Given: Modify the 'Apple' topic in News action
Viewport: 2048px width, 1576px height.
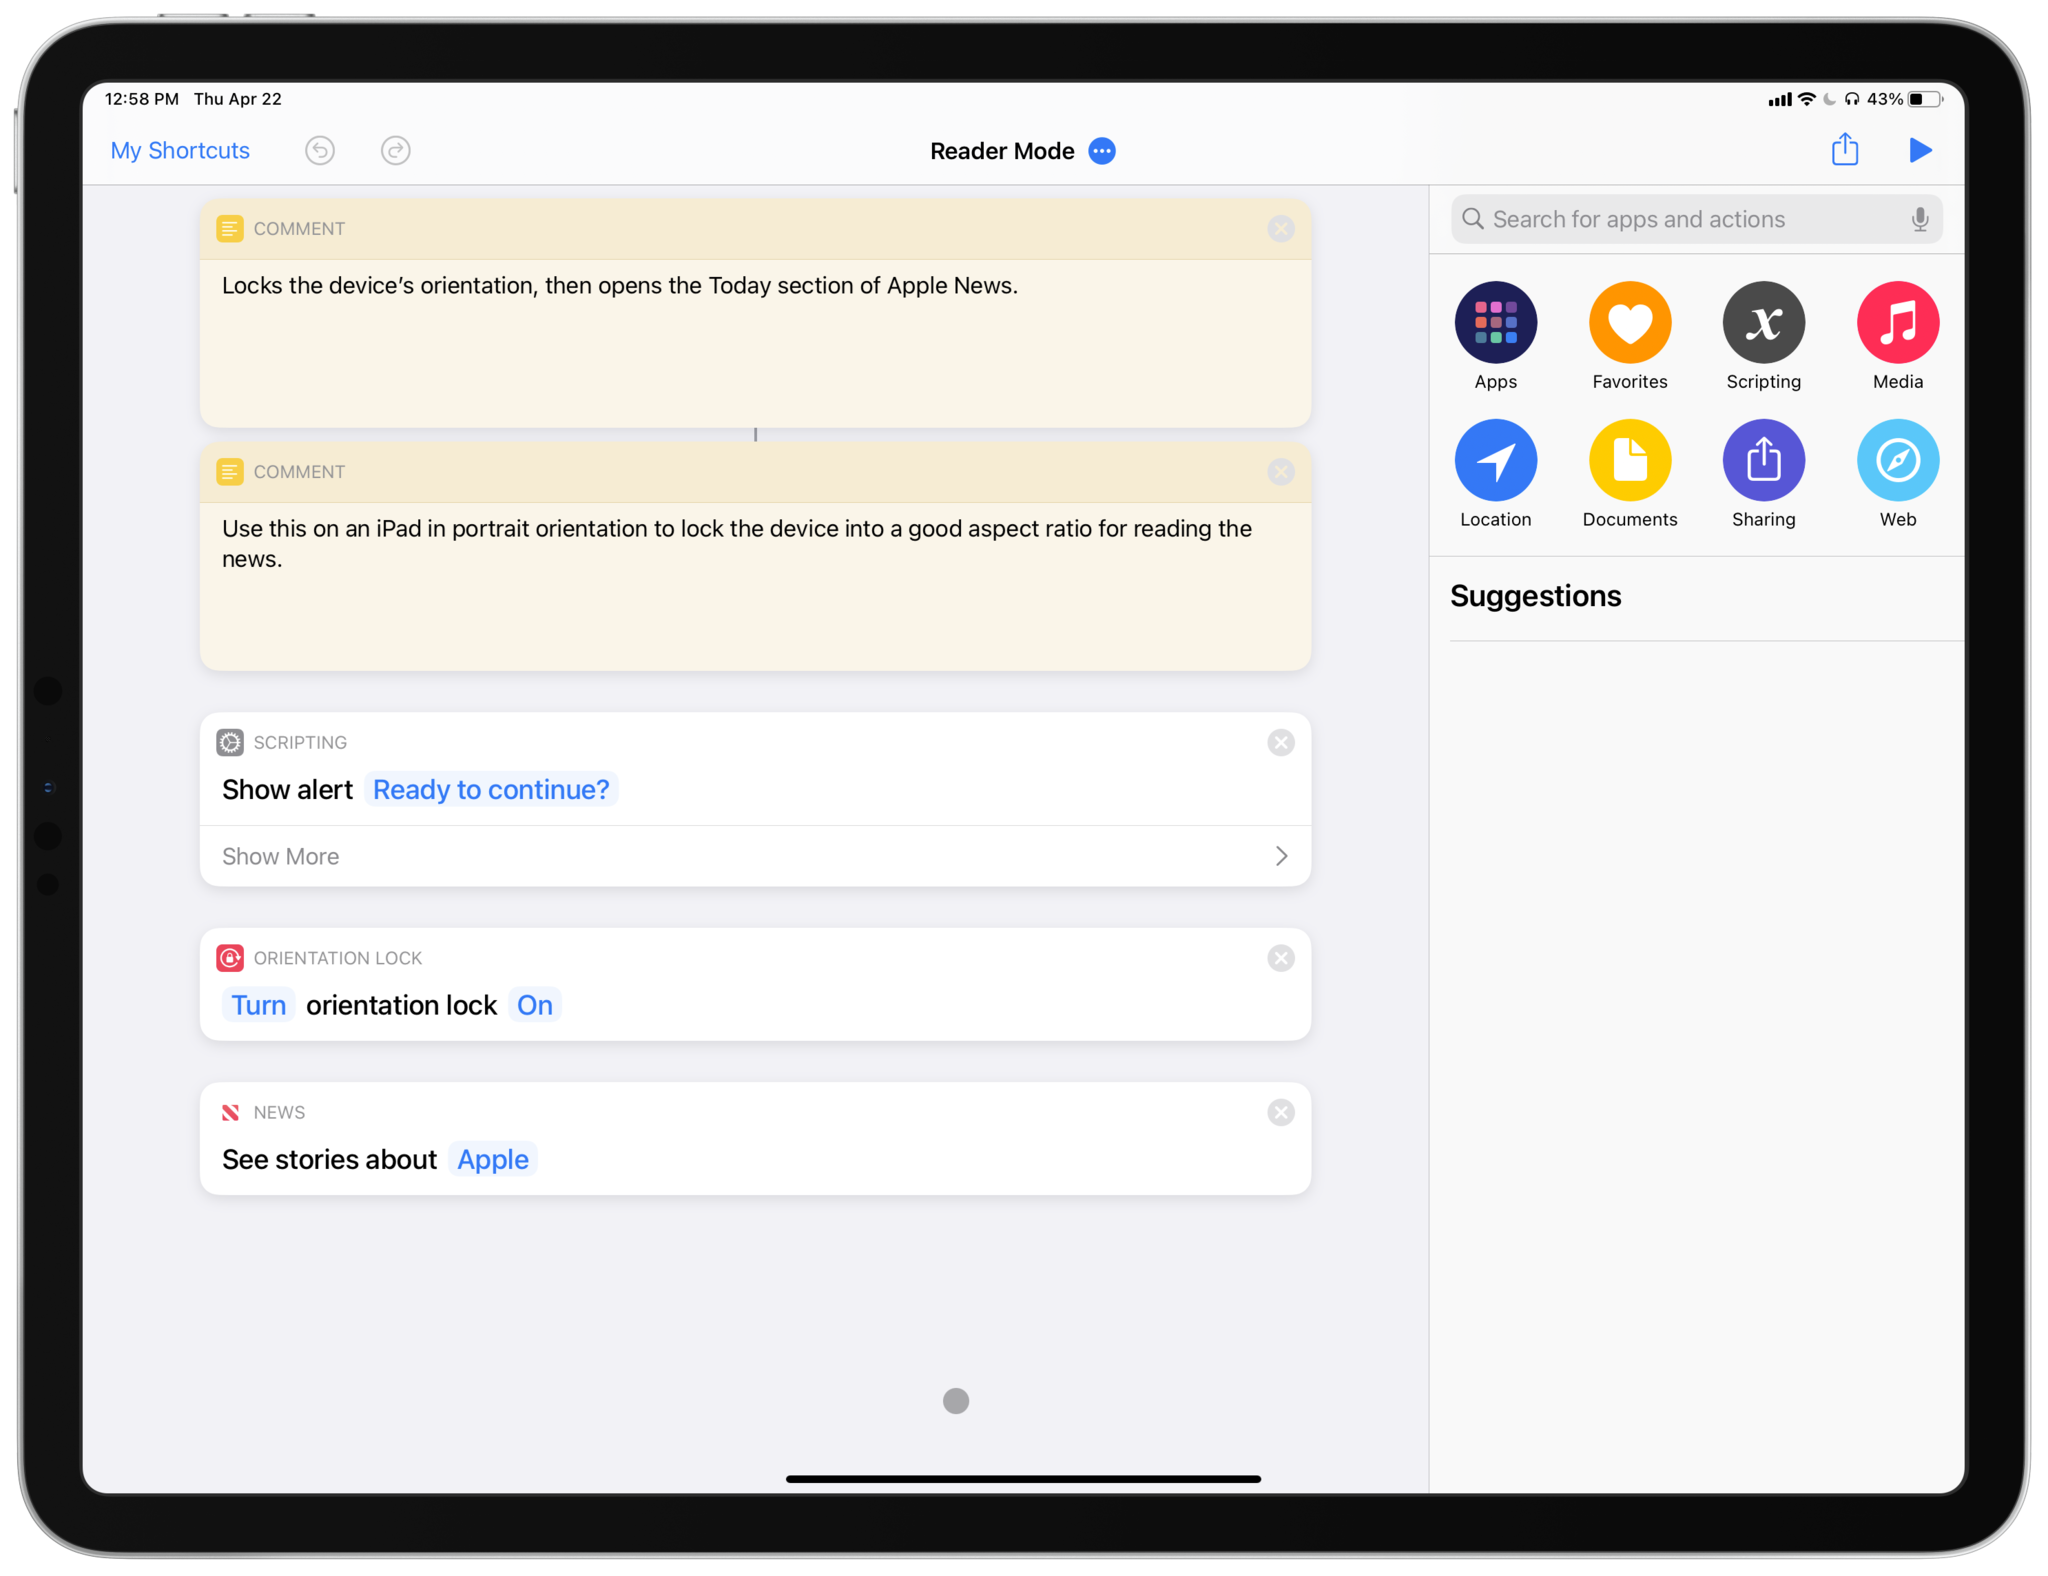Looking at the screenshot, I should (493, 1159).
